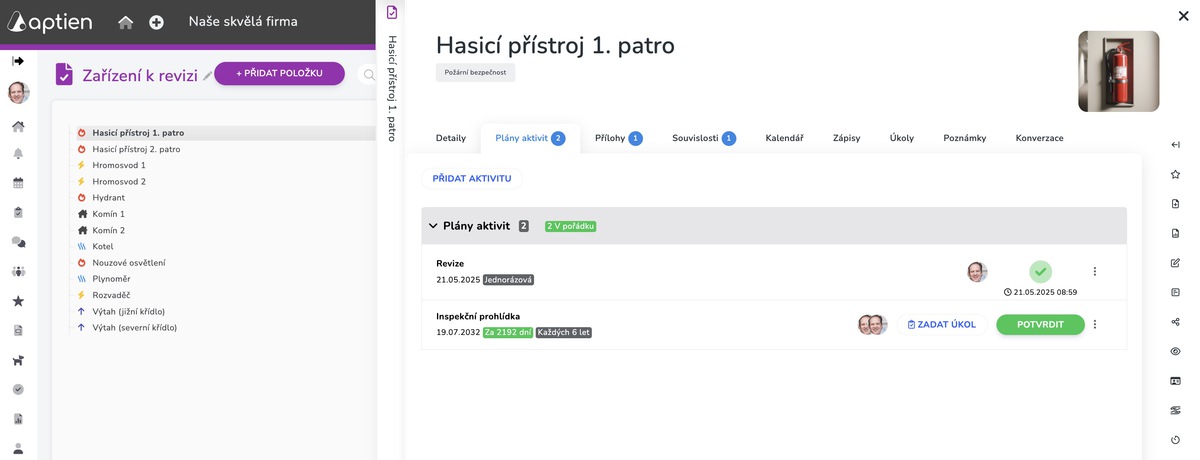Switch to the Kalendář tab
Image resolution: width=1200 pixels, height=460 pixels.
784,138
